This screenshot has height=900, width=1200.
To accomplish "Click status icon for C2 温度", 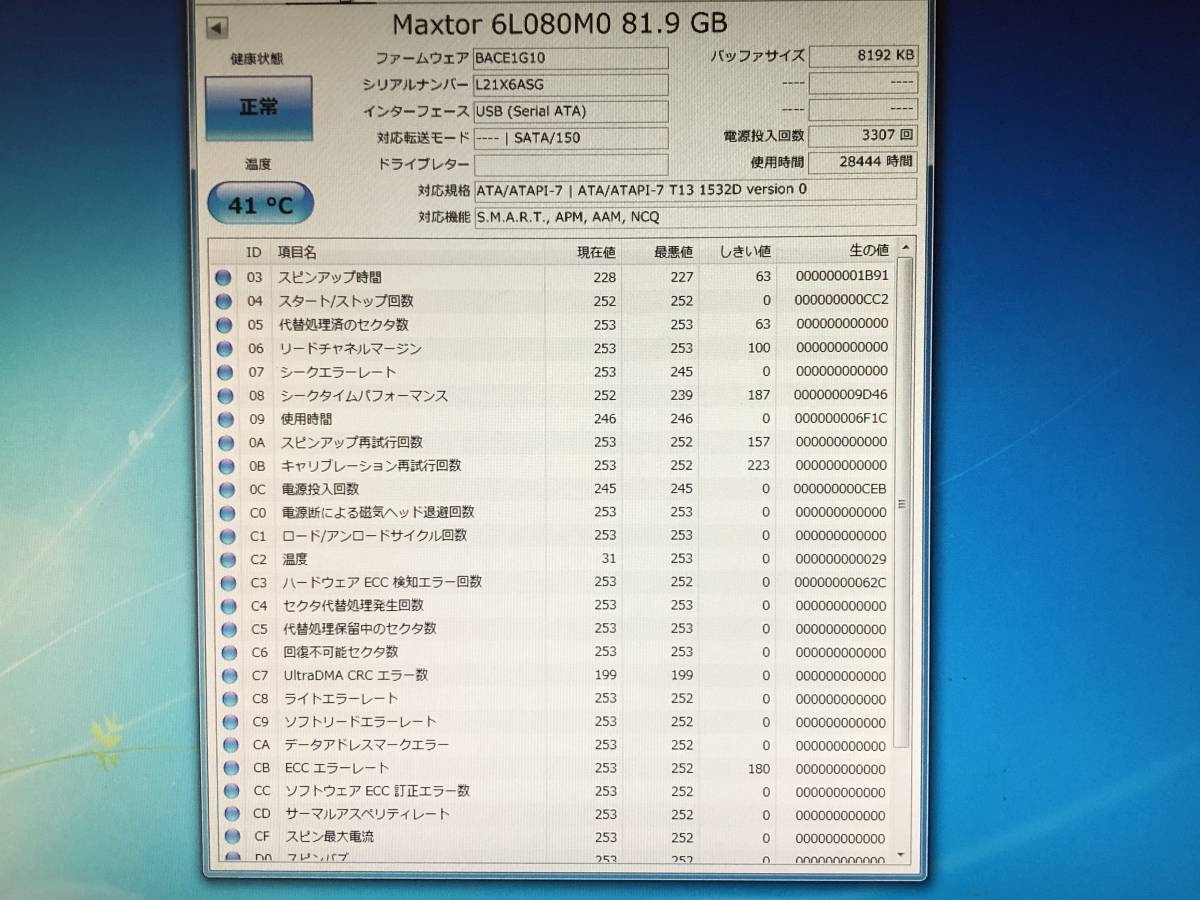I will tap(228, 560).
